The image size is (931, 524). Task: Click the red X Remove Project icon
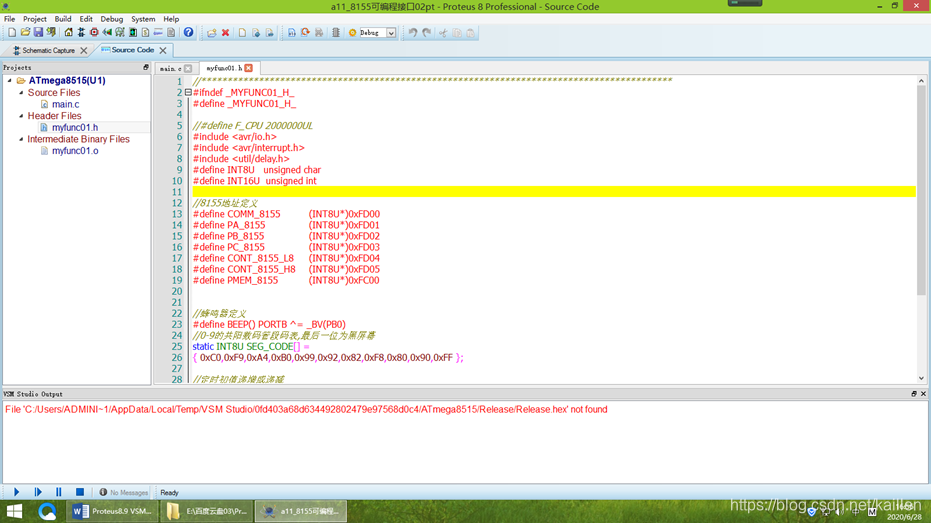pyautogui.click(x=226, y=33)
